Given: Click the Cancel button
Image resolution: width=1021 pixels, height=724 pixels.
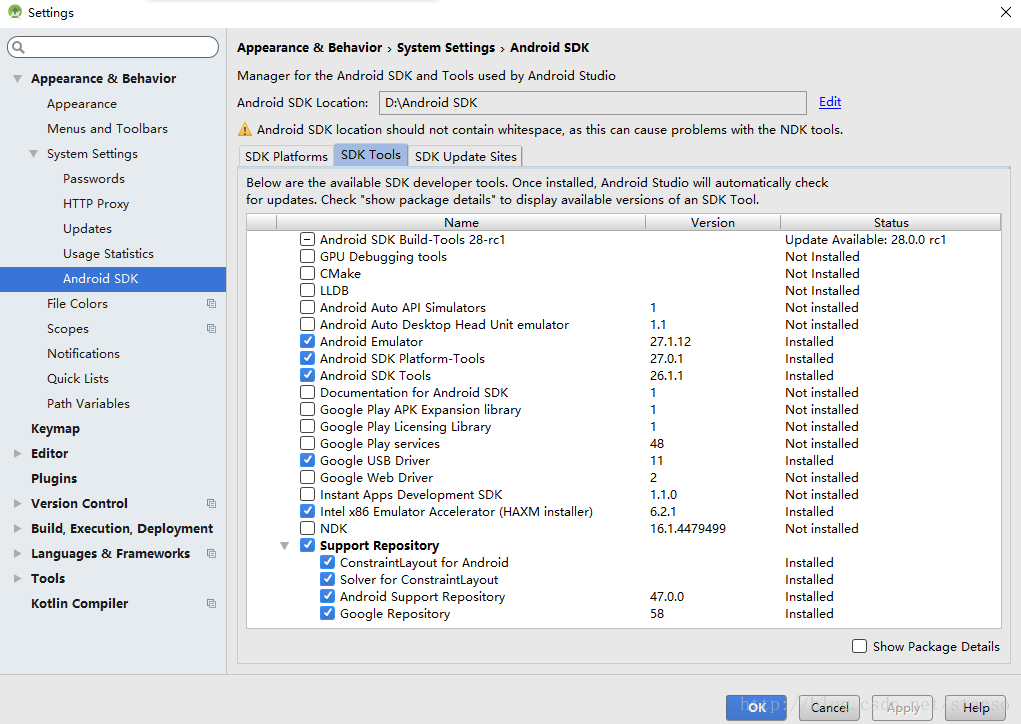Looking at the screenshot, I should [830, 708].
